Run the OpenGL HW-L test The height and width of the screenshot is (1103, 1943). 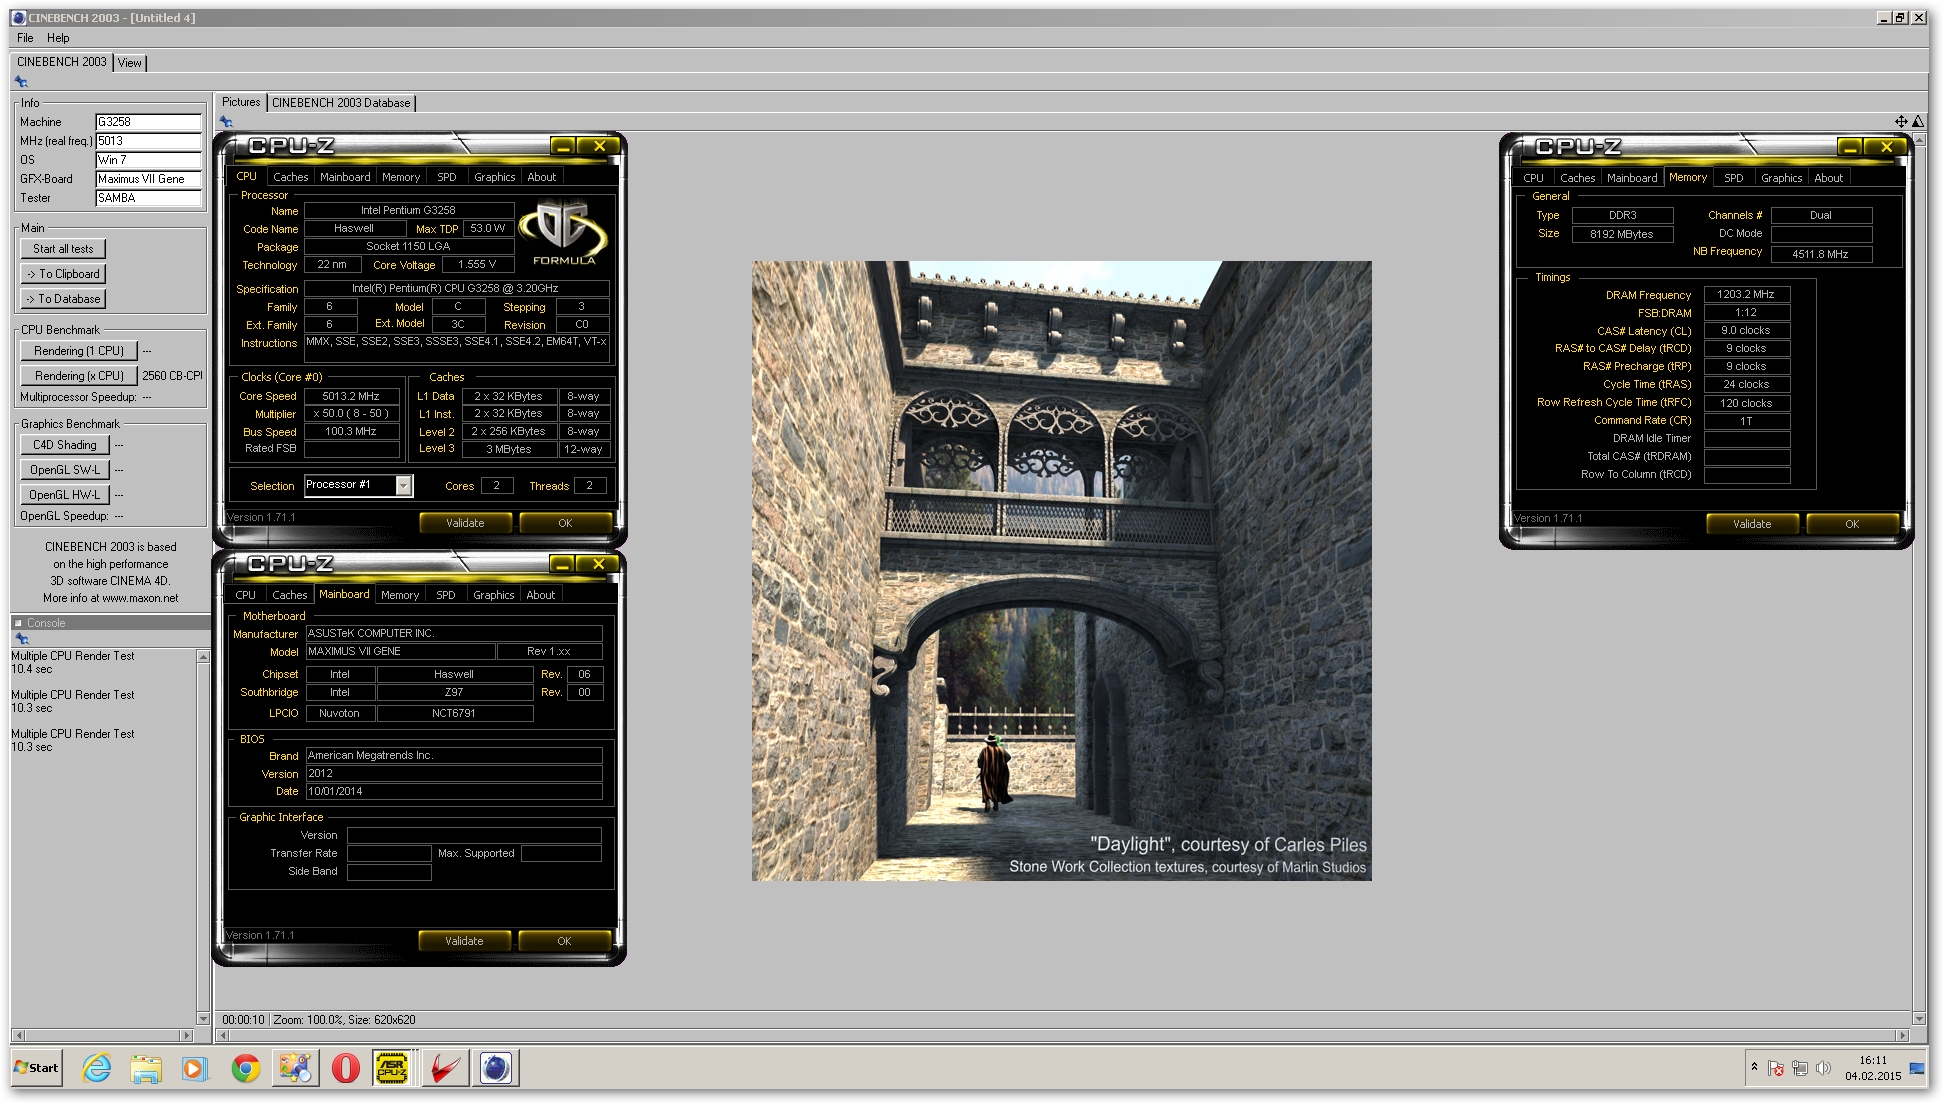(x=65, y=495)
